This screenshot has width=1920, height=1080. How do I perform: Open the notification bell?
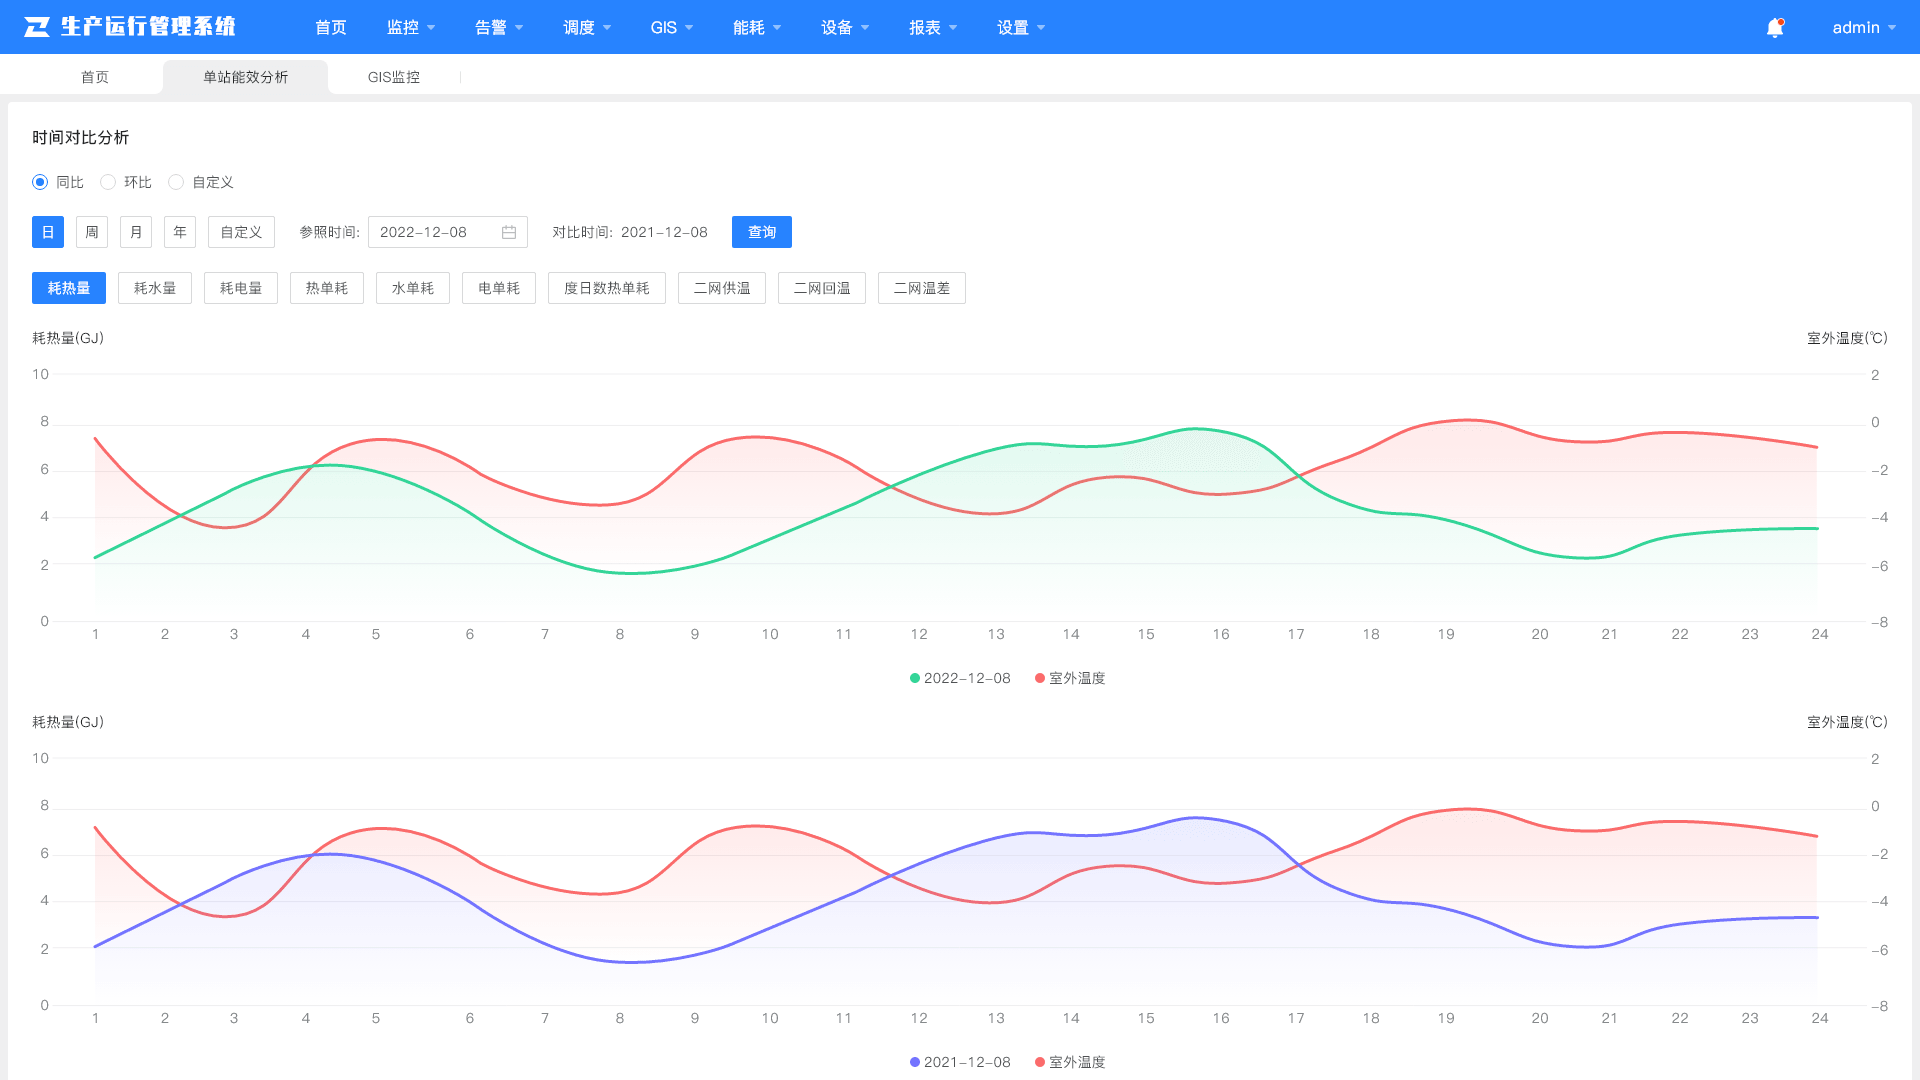coord(1775,28)
